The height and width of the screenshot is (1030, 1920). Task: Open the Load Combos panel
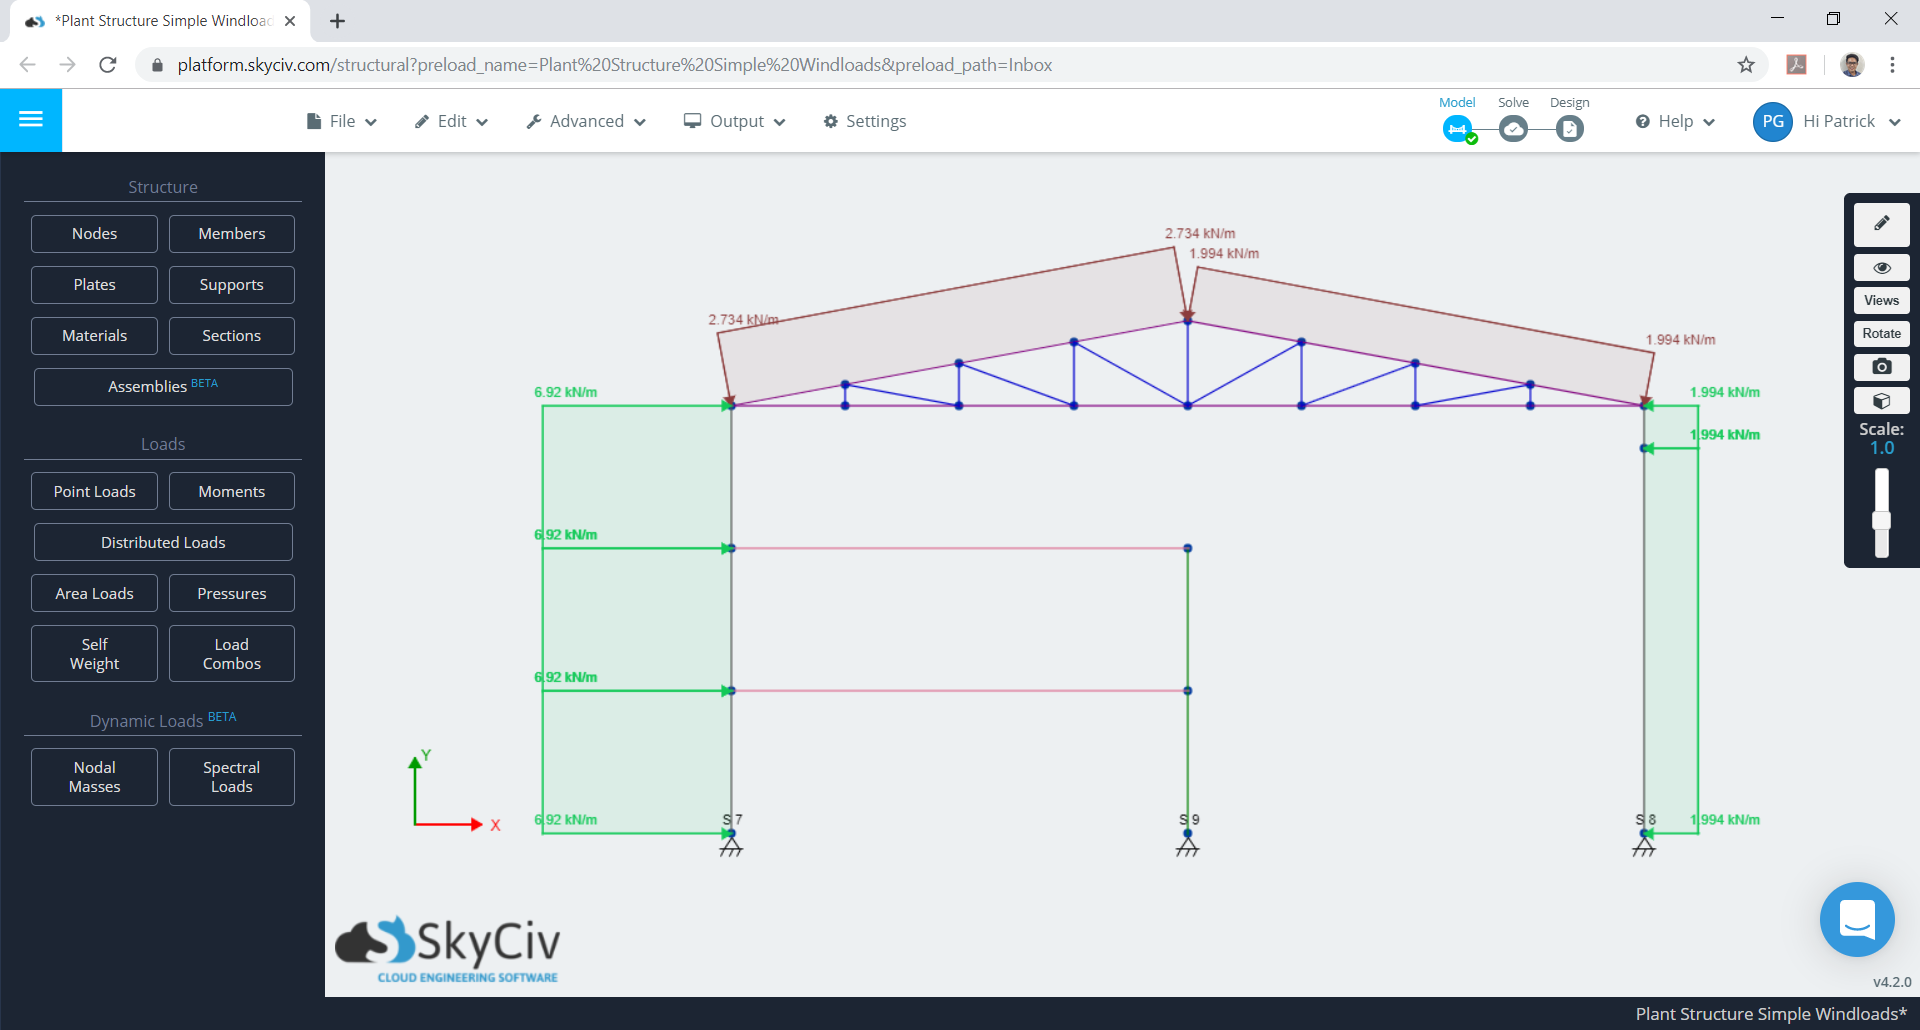click(232, 654)
